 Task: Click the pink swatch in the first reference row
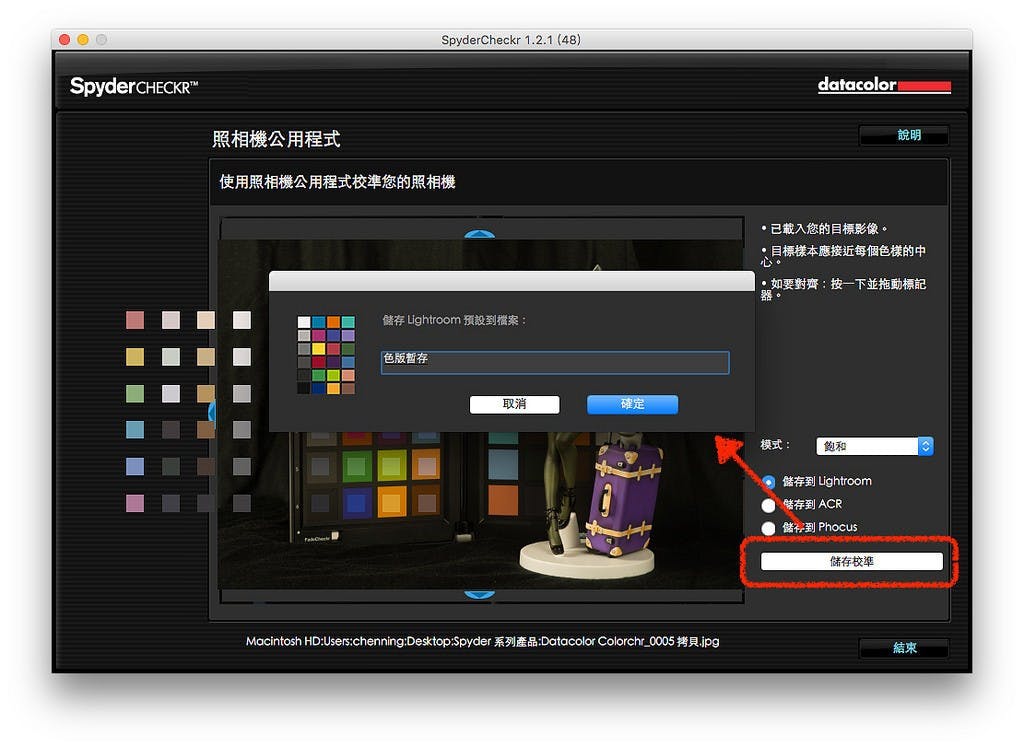point(135,320)
